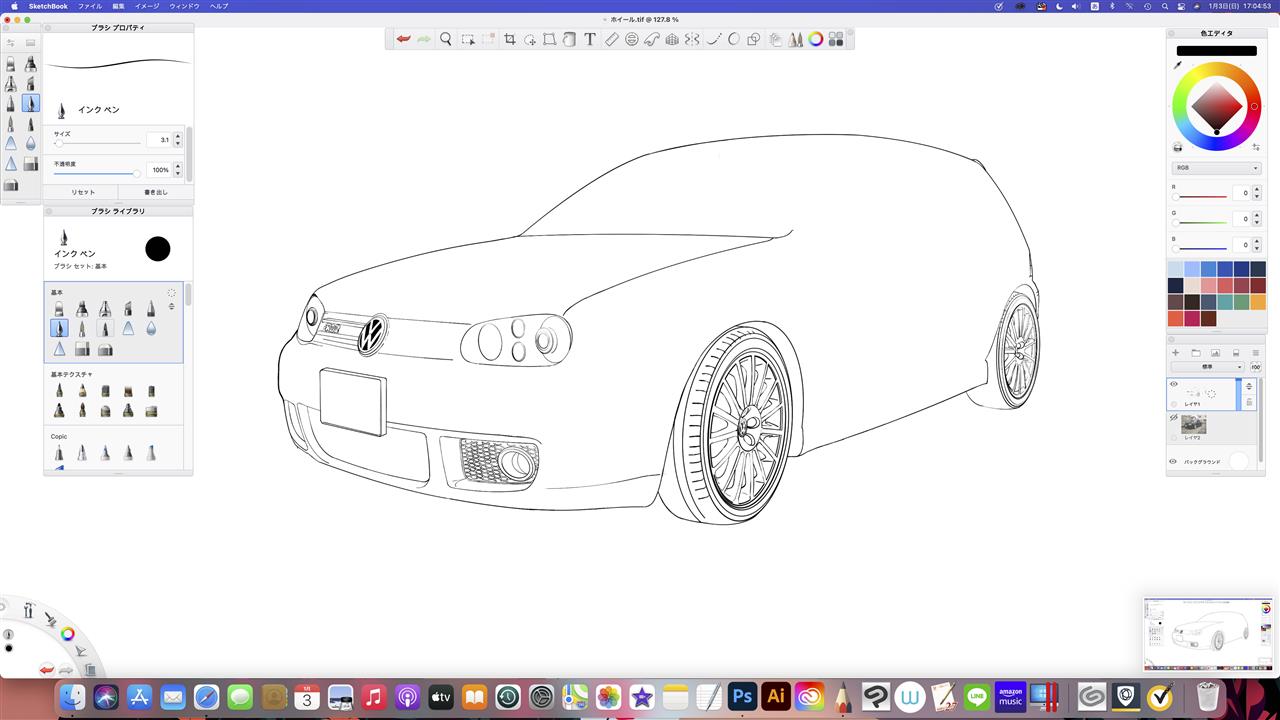
Task: Click the リセット button in Brush Properties
Action: pyautogui.click(x=82, y=192)
